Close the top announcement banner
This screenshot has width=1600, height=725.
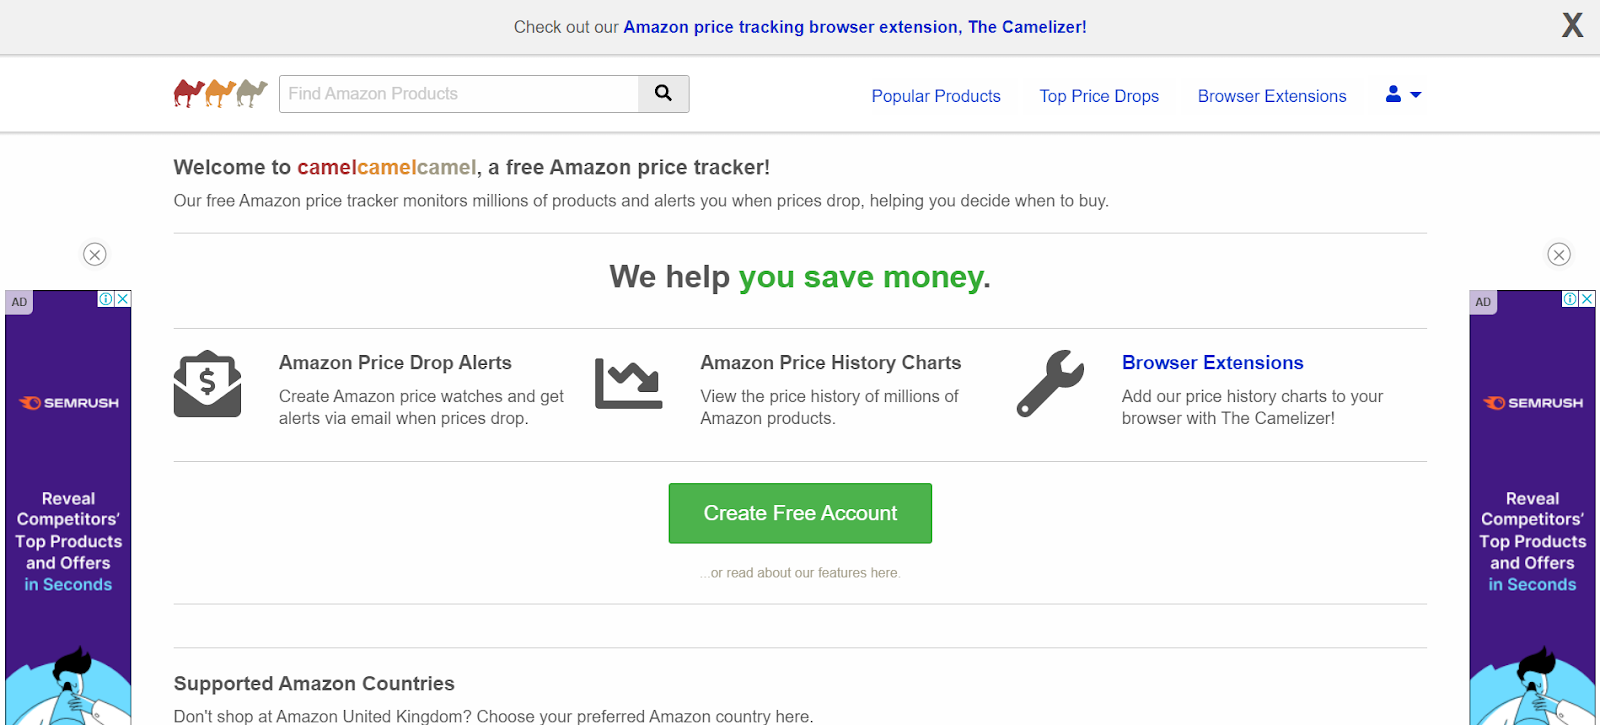coord(1572,25)
